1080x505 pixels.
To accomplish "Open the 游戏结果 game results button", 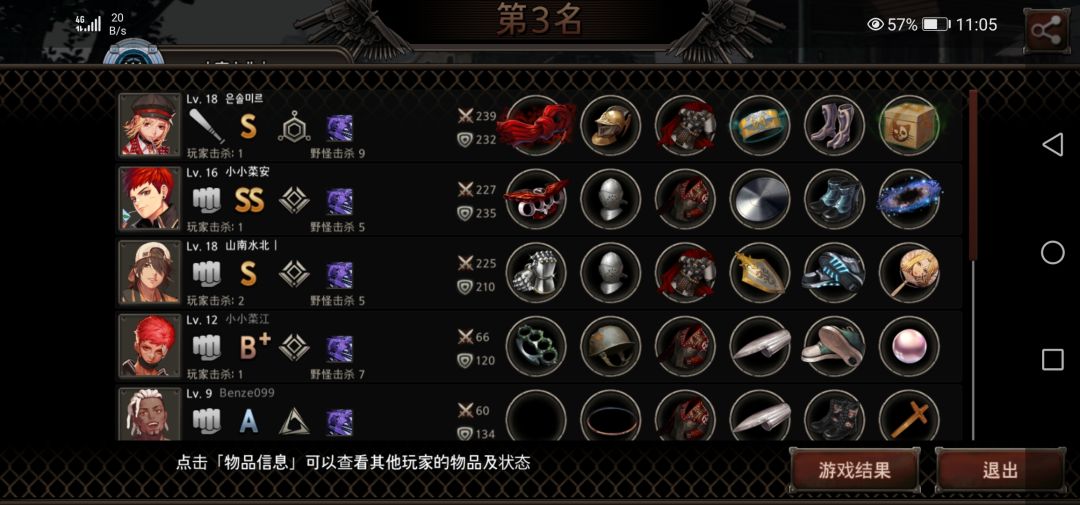I will coord(854,471).
